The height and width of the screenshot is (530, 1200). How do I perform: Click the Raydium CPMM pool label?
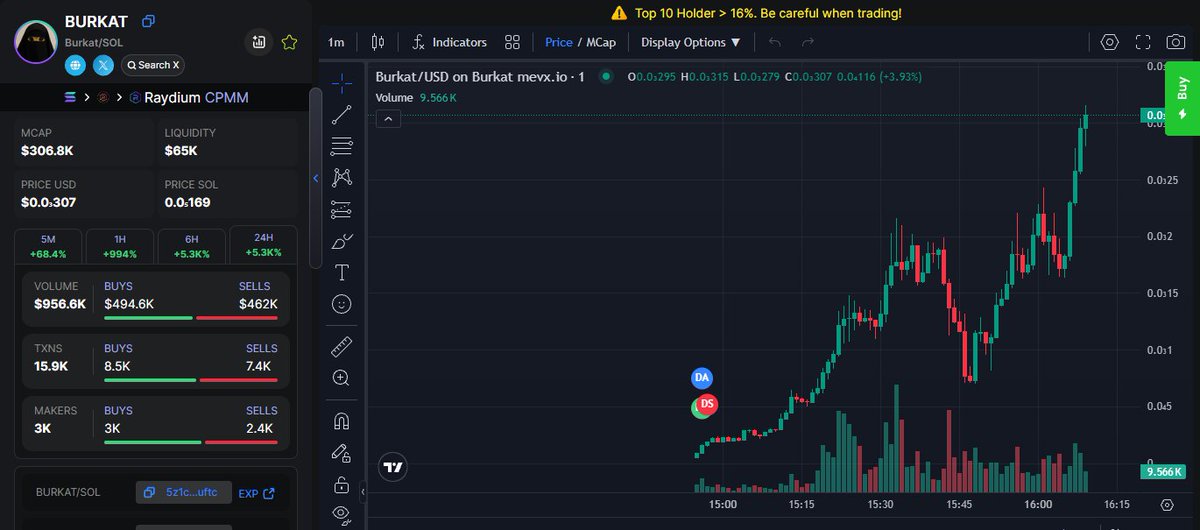click(188, 98)
